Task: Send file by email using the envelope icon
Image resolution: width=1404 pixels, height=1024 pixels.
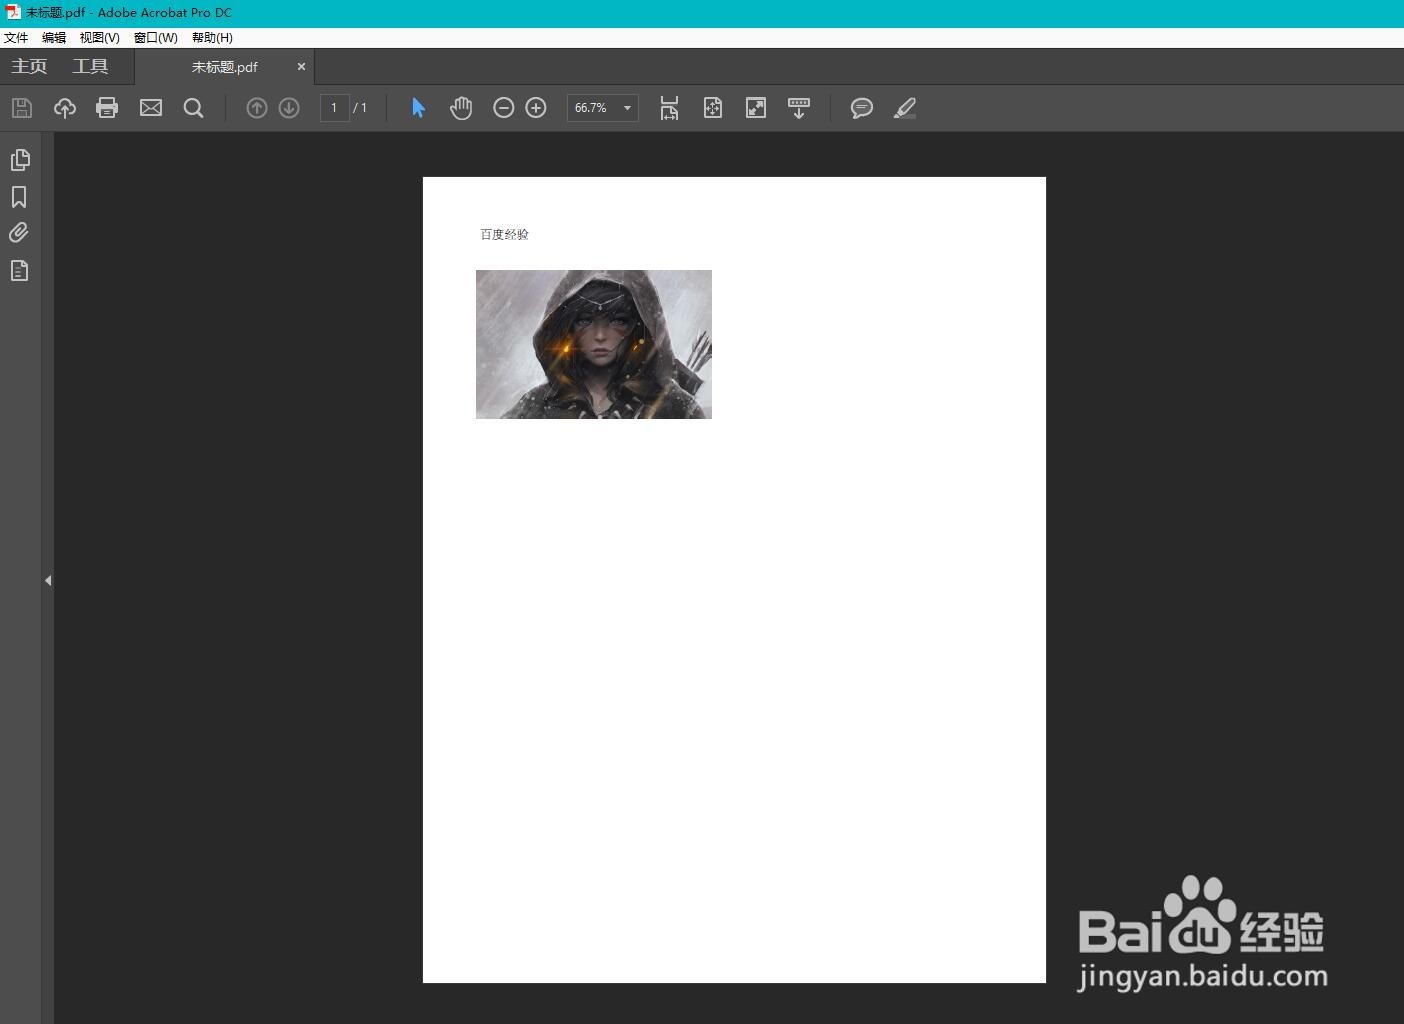Action: [x=151, y=108]
